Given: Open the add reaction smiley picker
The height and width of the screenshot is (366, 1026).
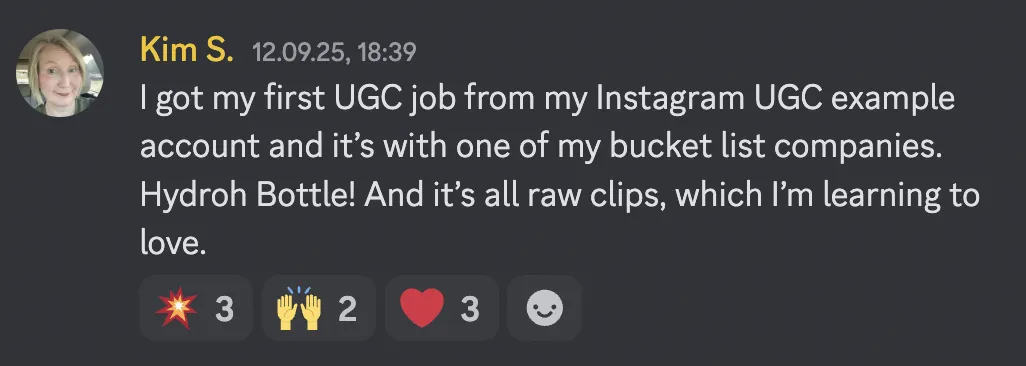Looking at the screenshot, I should click(x=544, y=308).
